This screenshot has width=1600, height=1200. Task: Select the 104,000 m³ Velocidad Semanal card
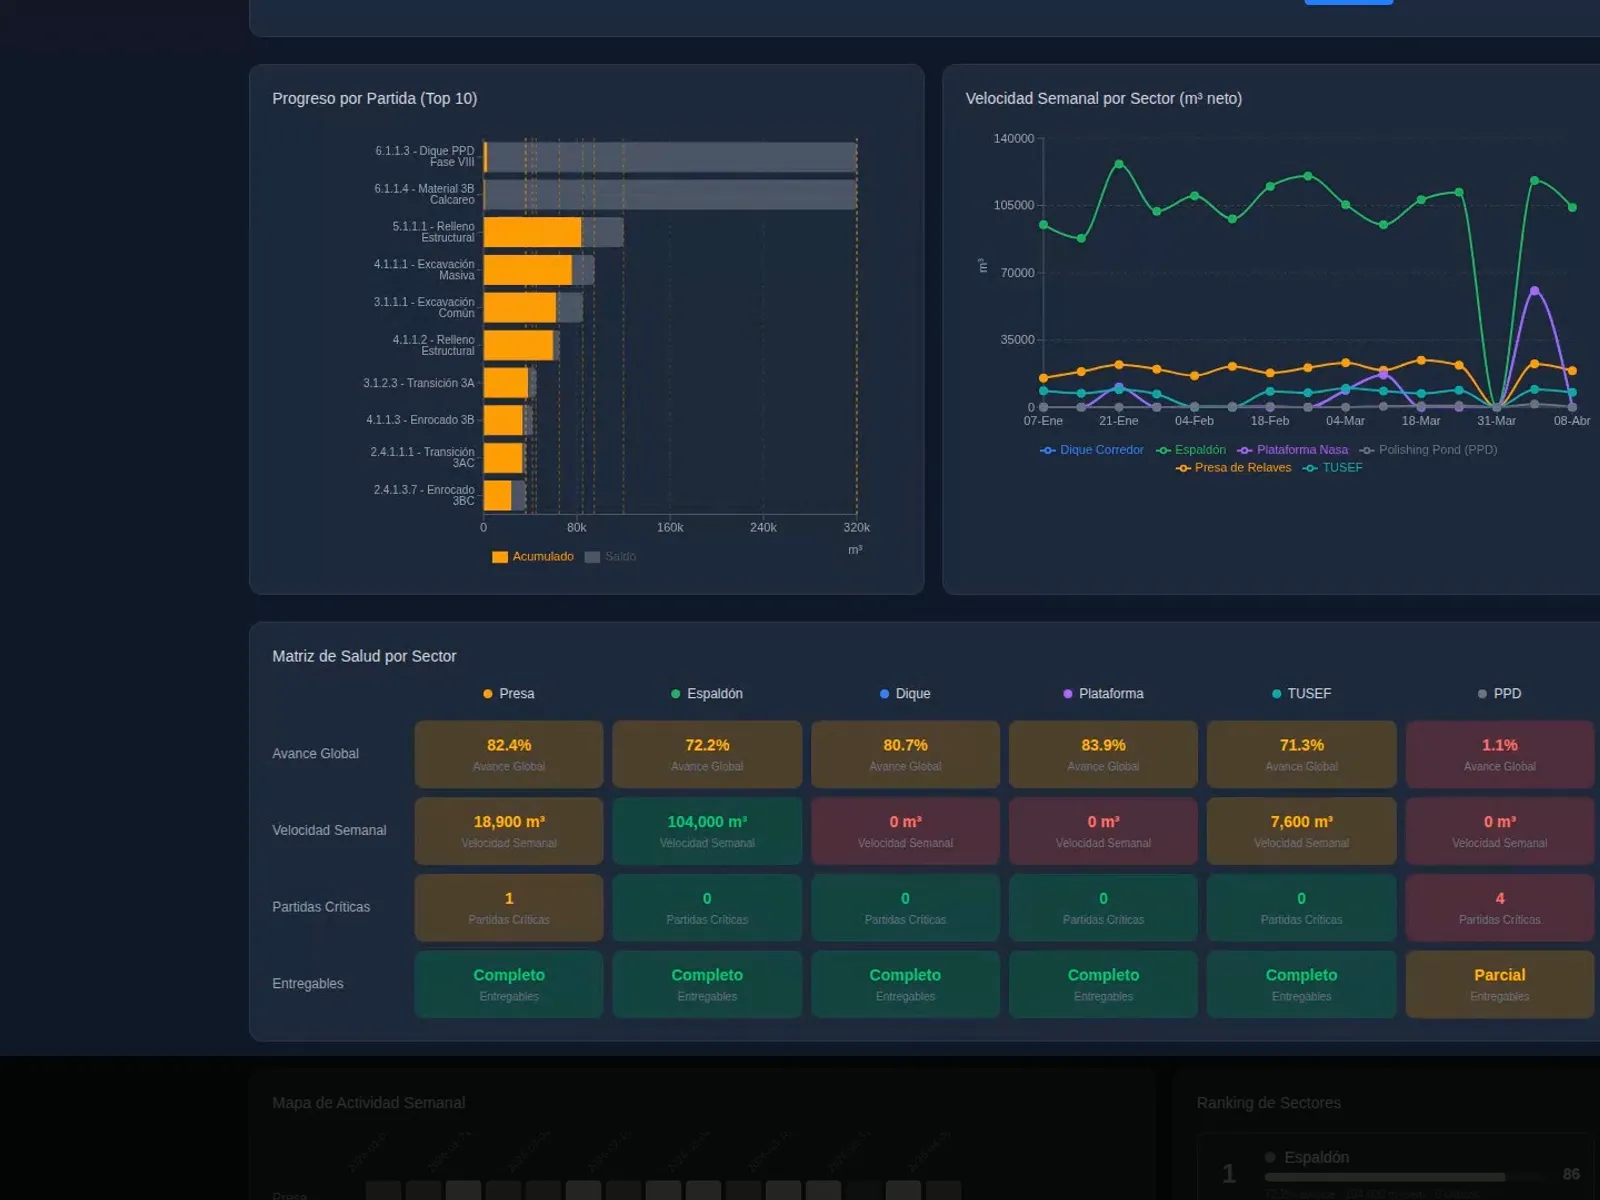707,831
